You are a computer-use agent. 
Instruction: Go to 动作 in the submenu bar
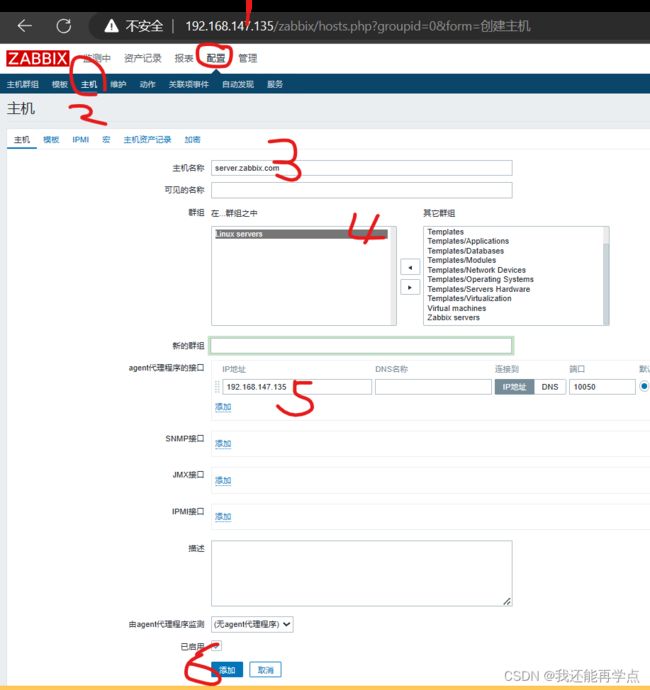coord(147,84)
